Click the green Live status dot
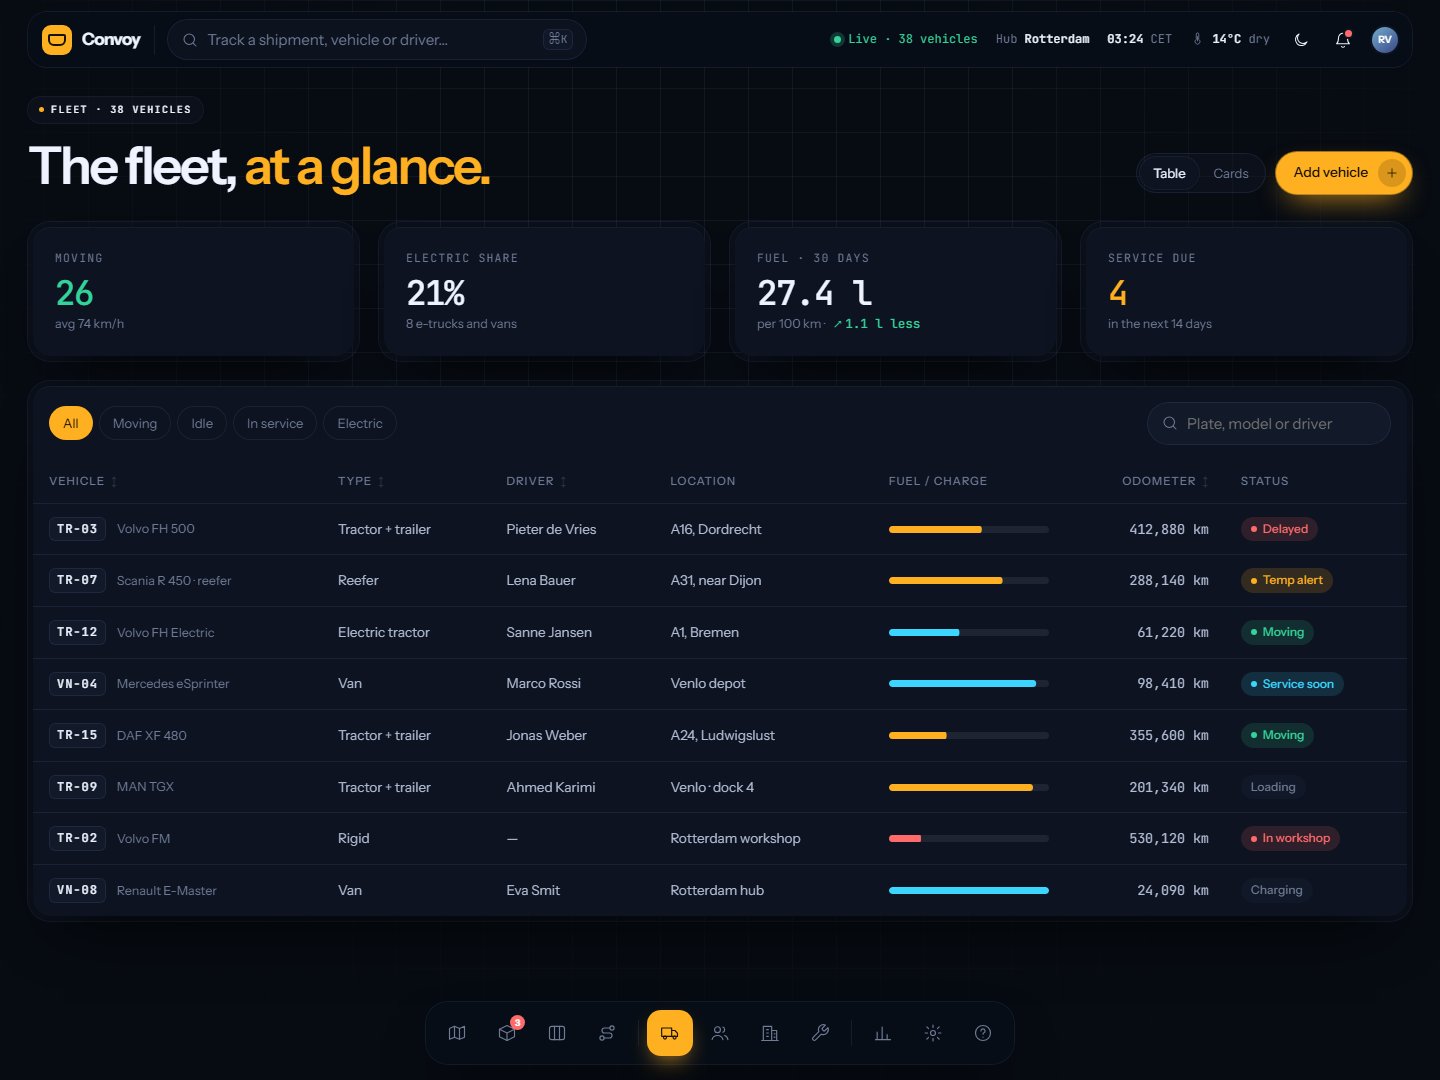Image resolution: width=1440 pixels, height=1080 pixels. (837, 39)
